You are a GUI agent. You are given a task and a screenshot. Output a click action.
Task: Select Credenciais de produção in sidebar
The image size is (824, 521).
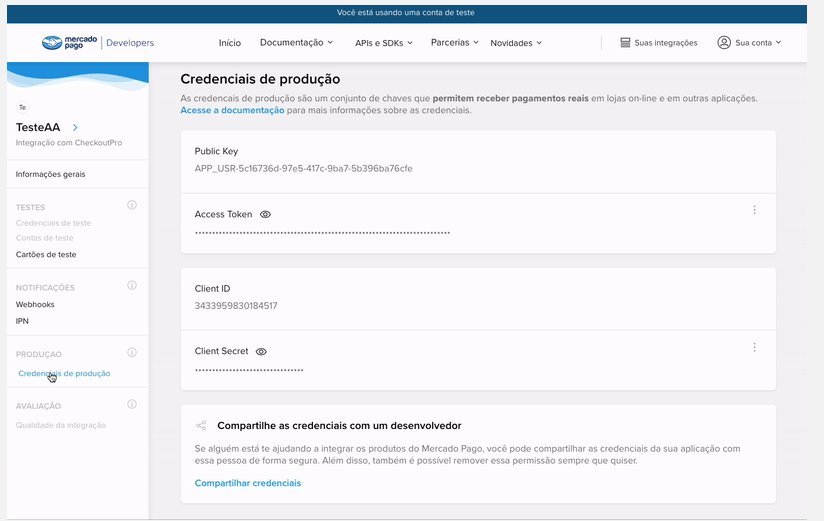[64, 373]
